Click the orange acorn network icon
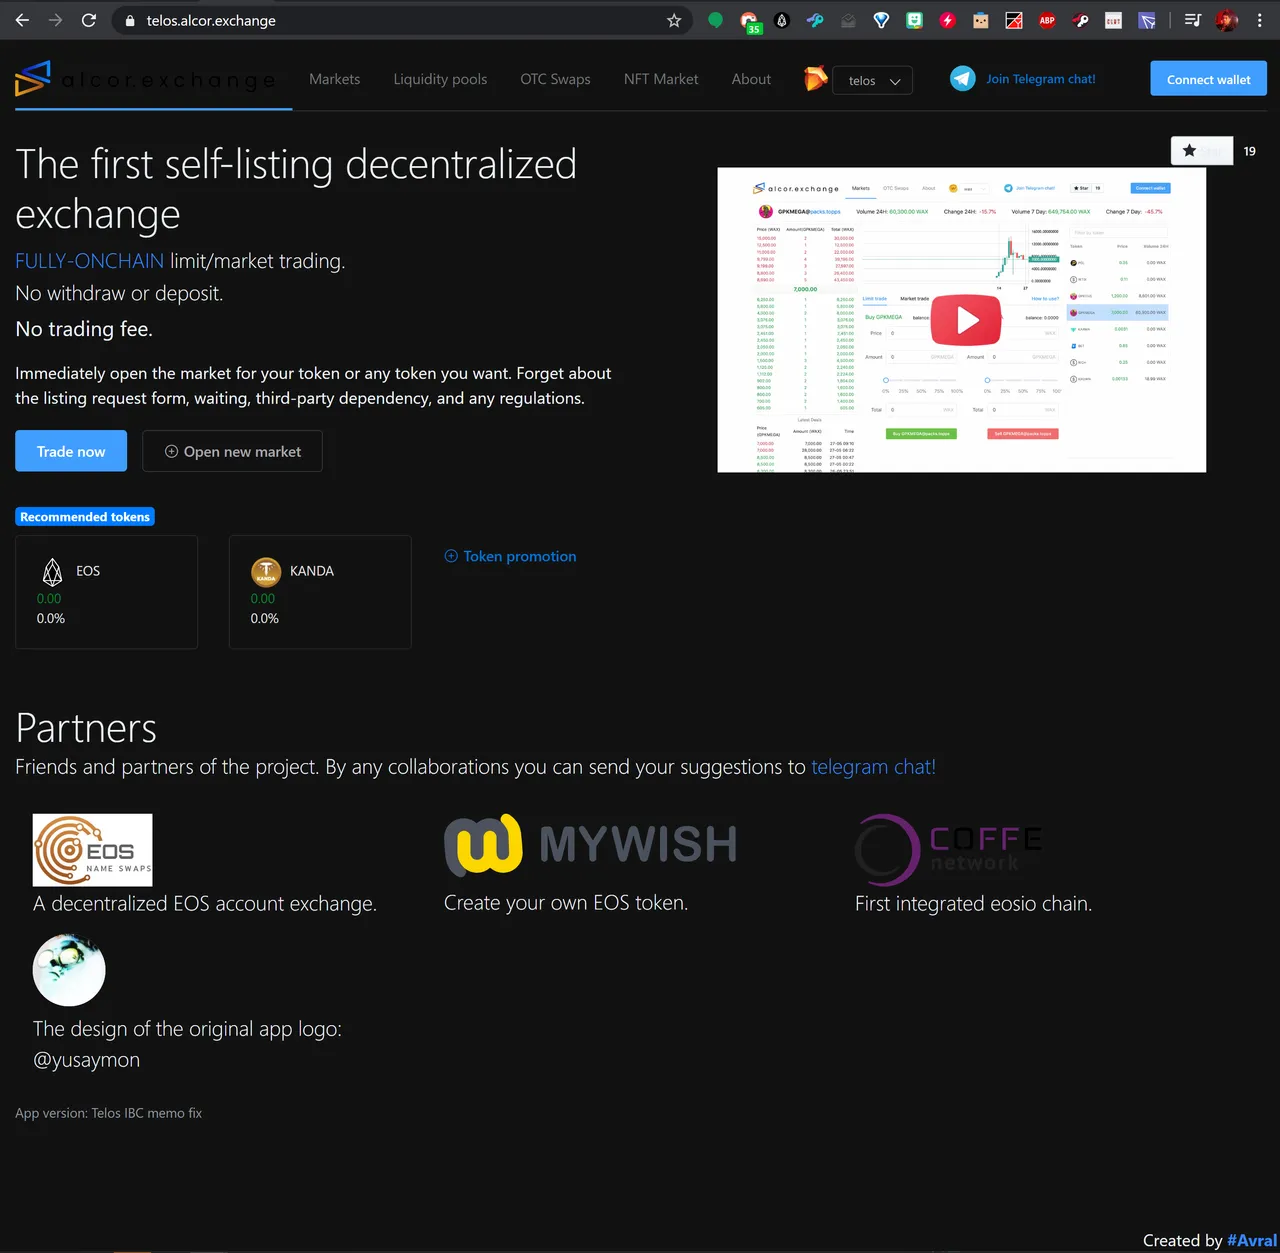Screen dimensions: 1280x1253 (816, 78)
